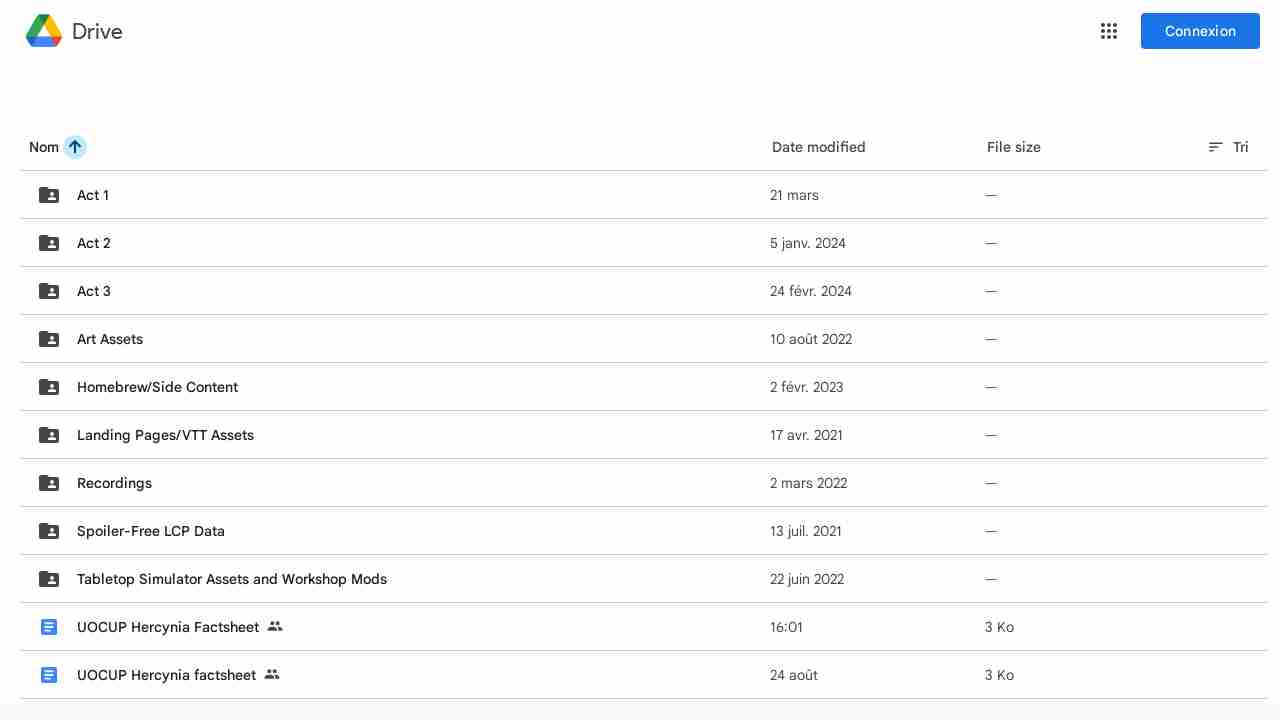Click the Homebrew/Side Content folder icon

[x=49, y=387]
